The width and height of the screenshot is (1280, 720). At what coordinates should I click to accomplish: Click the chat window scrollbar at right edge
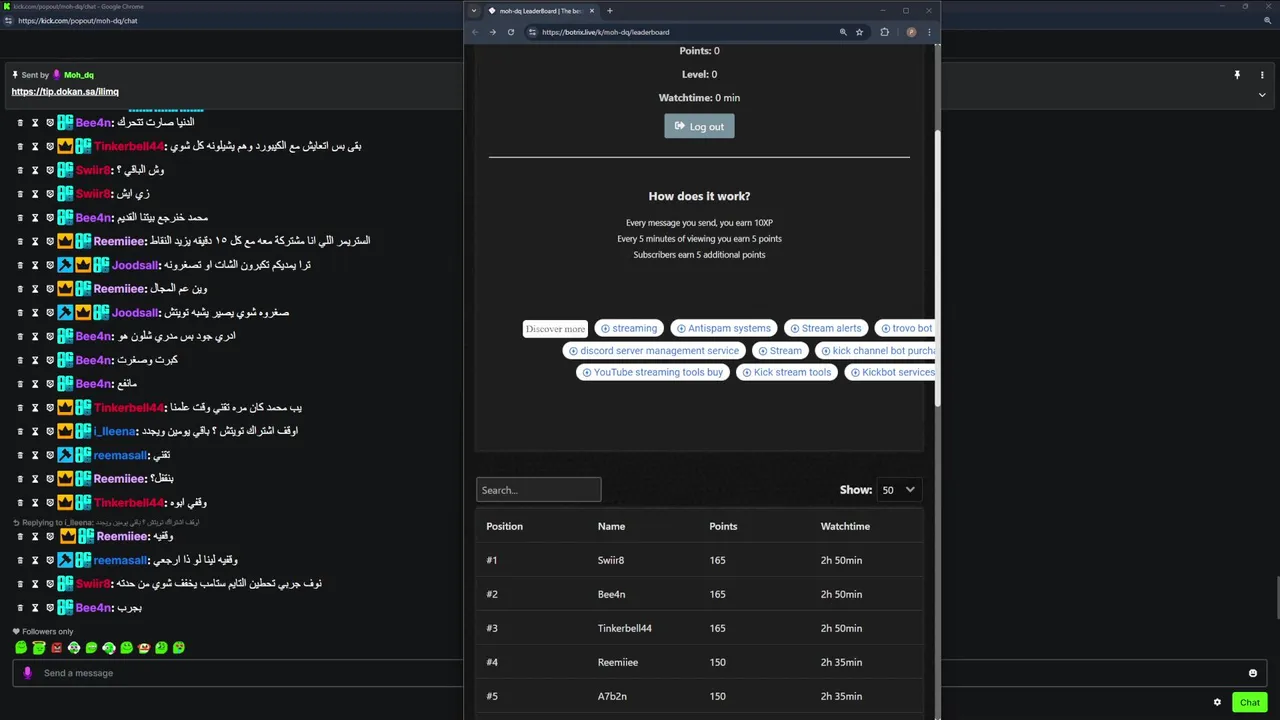tap(1276, 600)
